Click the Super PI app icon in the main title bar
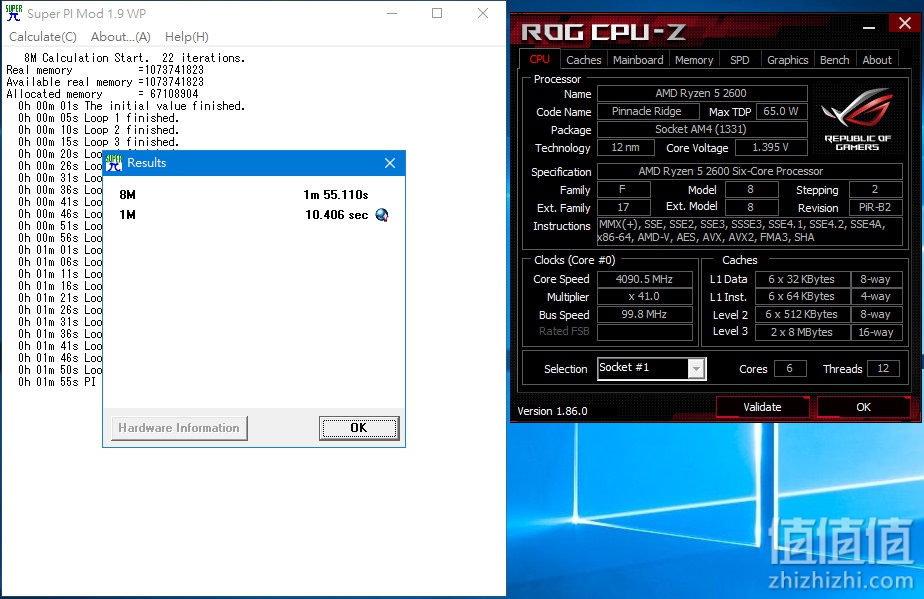 pyautogui.click(x=14, y=13)
